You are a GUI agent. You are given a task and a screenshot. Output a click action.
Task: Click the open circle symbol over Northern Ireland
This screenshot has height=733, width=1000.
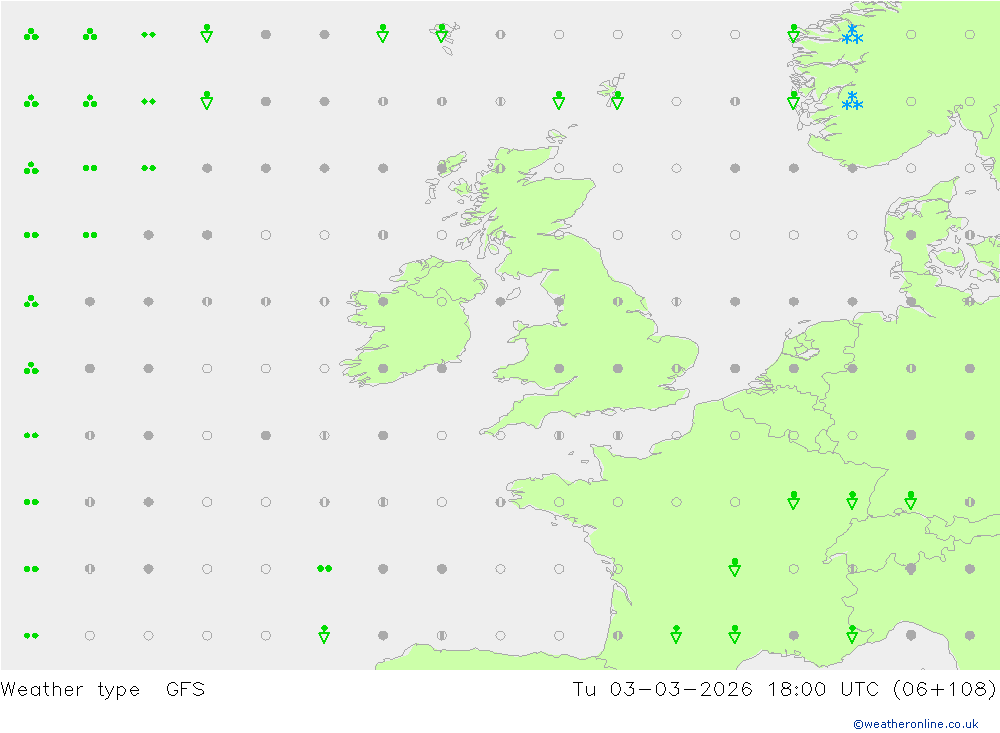click(441, 301)
